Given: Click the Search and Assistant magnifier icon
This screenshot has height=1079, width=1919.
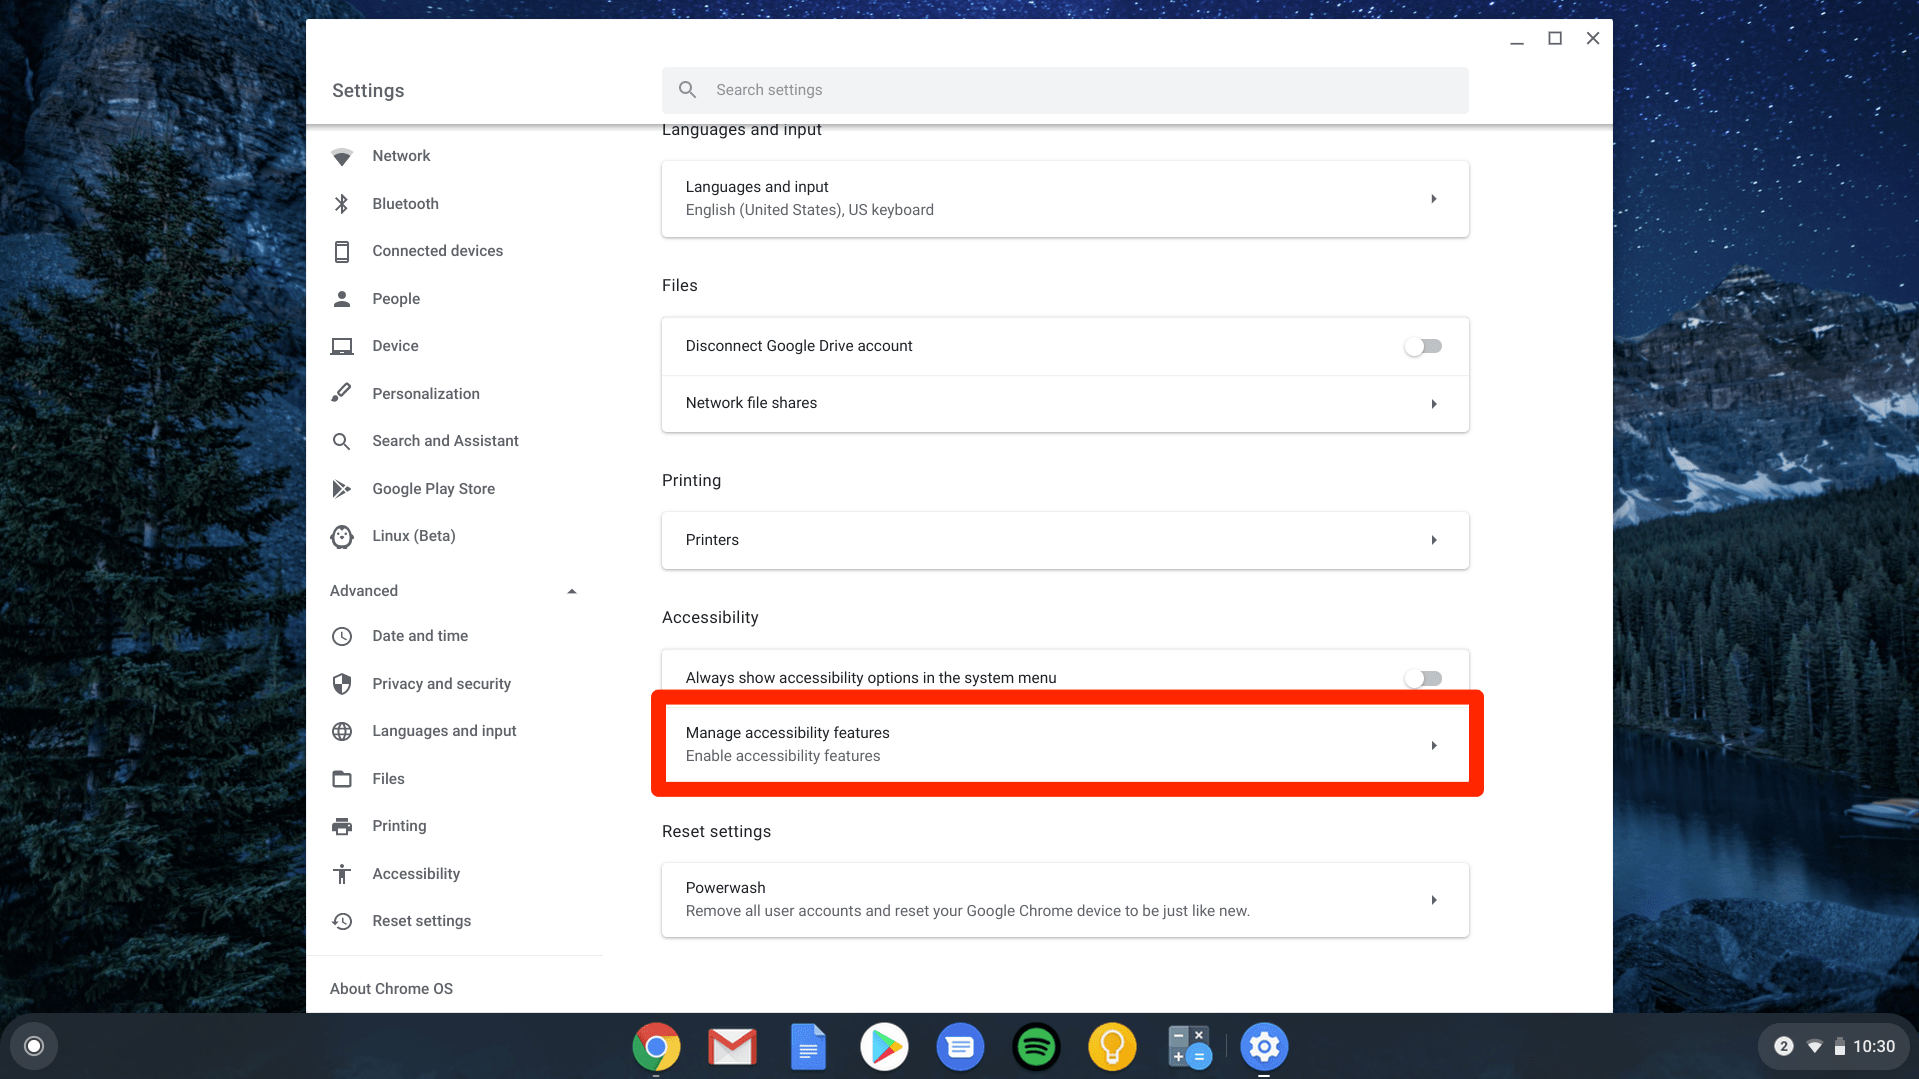Looking at the screenshot, I should [x=342, y=441].
